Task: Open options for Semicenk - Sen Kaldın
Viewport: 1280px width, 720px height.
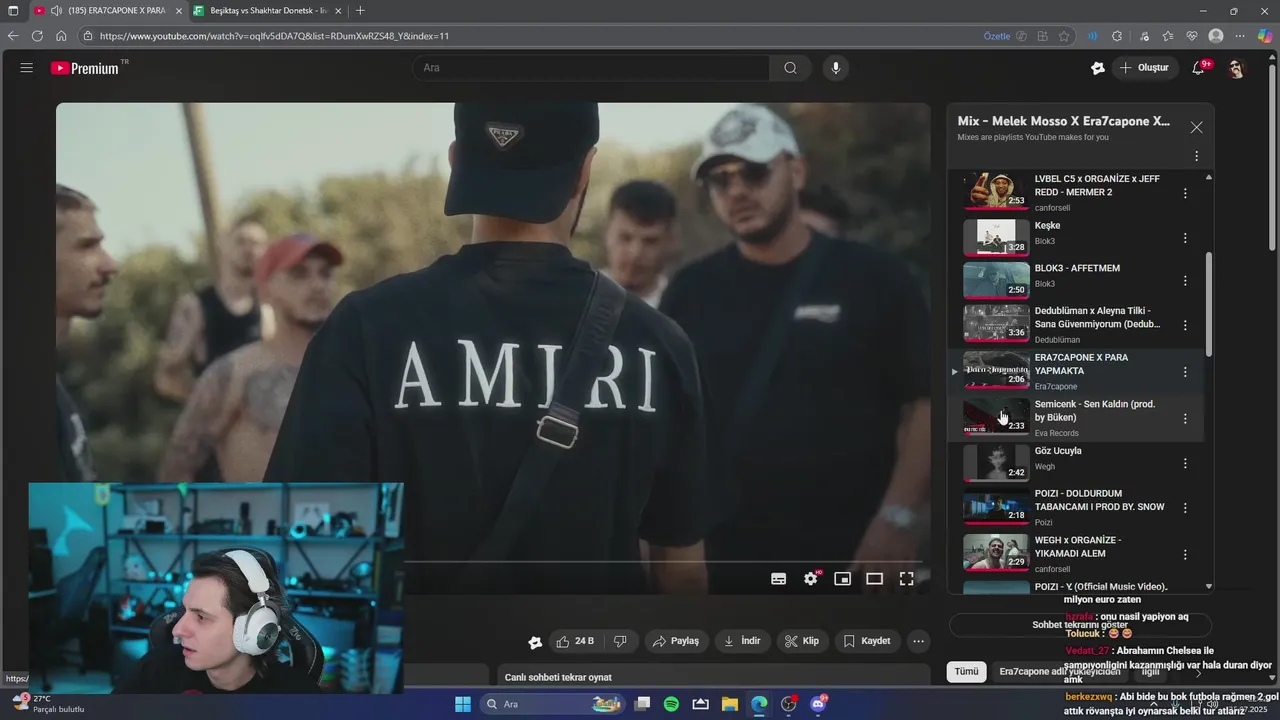Action: coord(1185,419)
